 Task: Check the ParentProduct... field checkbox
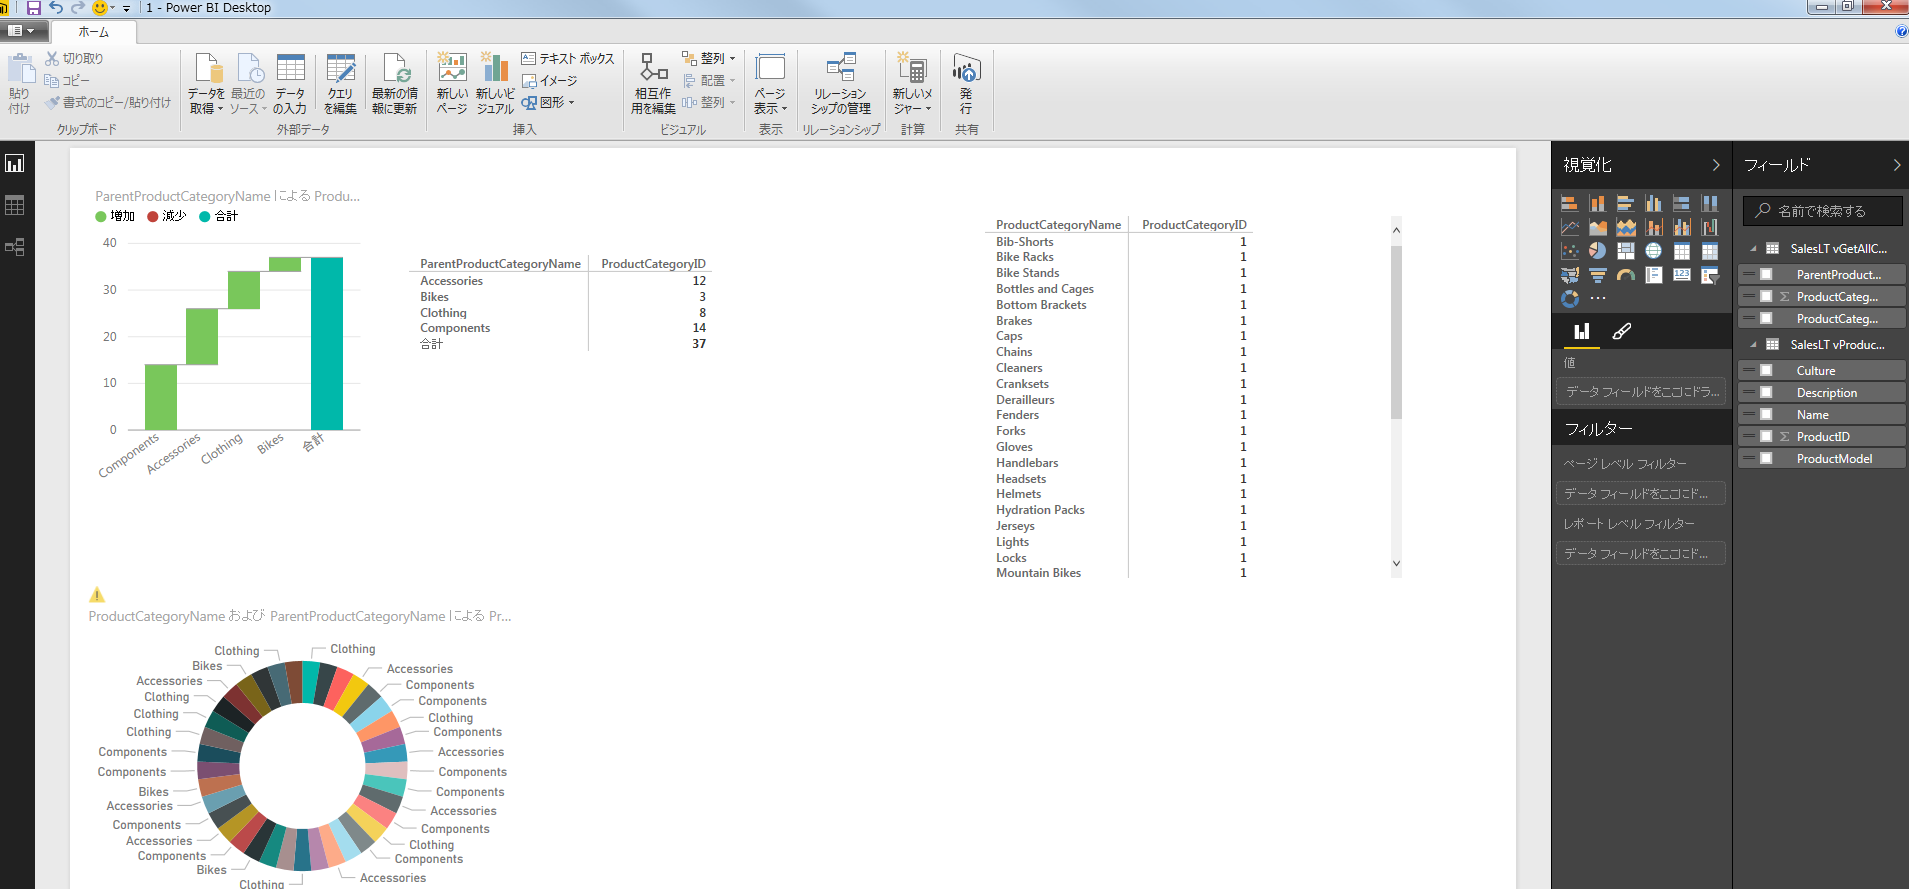click(x=1766, y=274)
